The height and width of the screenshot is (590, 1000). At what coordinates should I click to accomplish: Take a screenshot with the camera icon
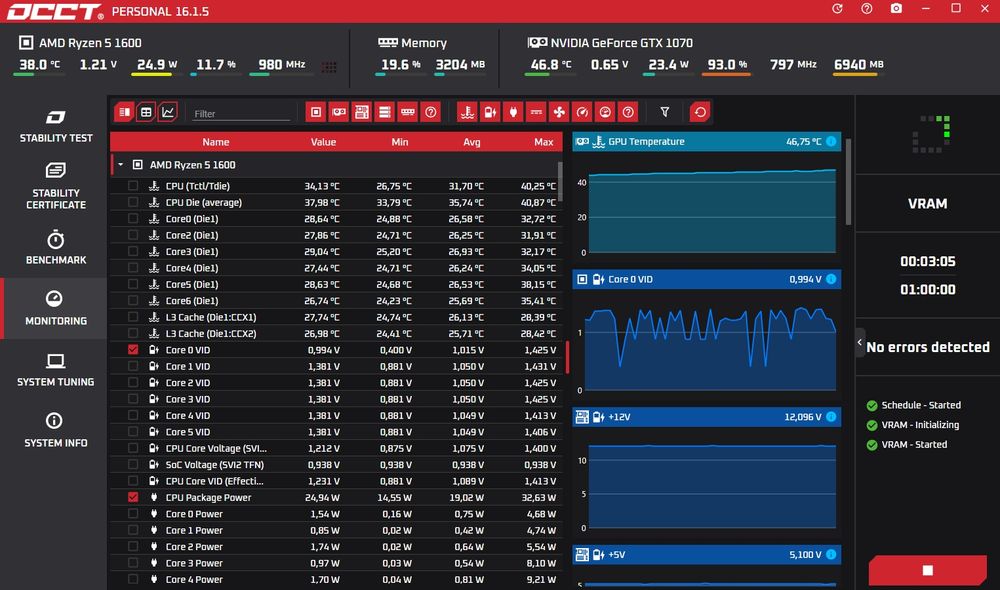[x=896, y=9]
